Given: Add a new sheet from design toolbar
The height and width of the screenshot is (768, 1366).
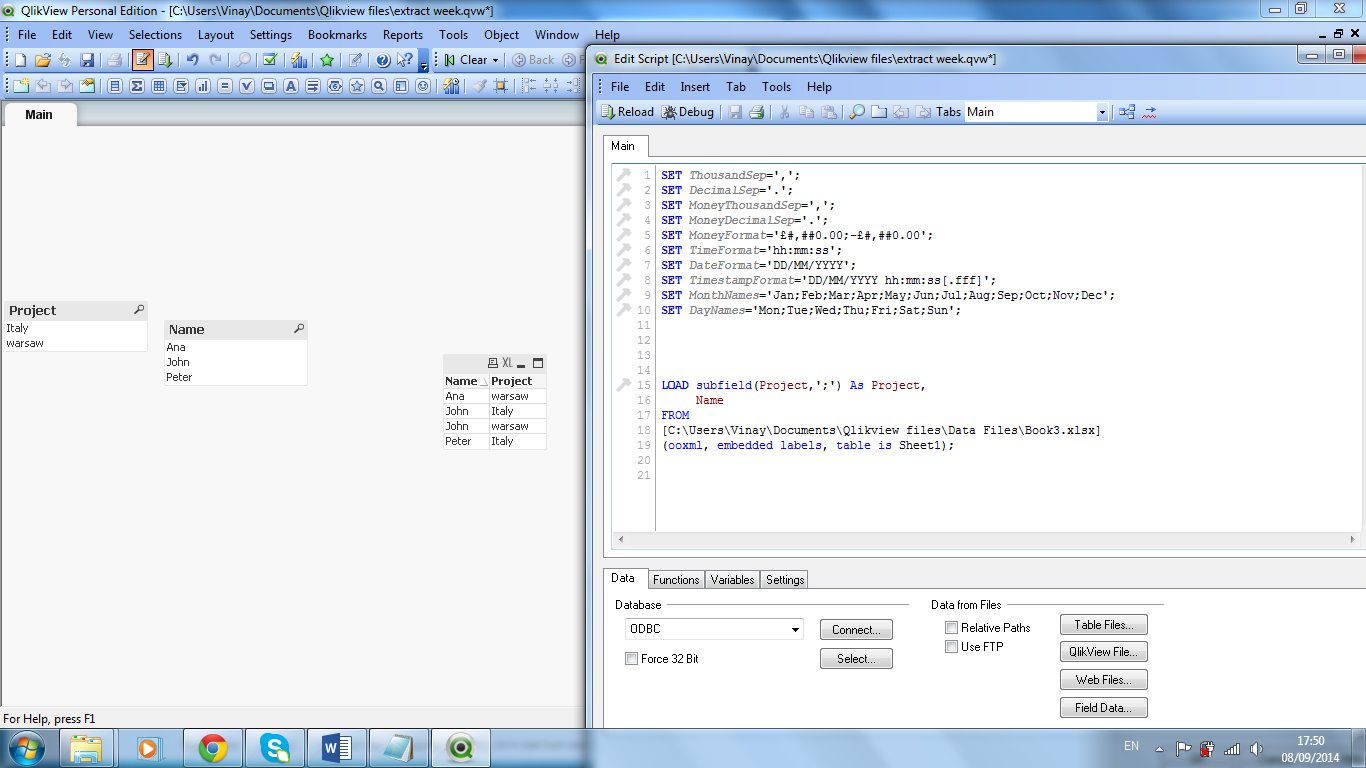Looking at the screenshot, I should [21, 86].
